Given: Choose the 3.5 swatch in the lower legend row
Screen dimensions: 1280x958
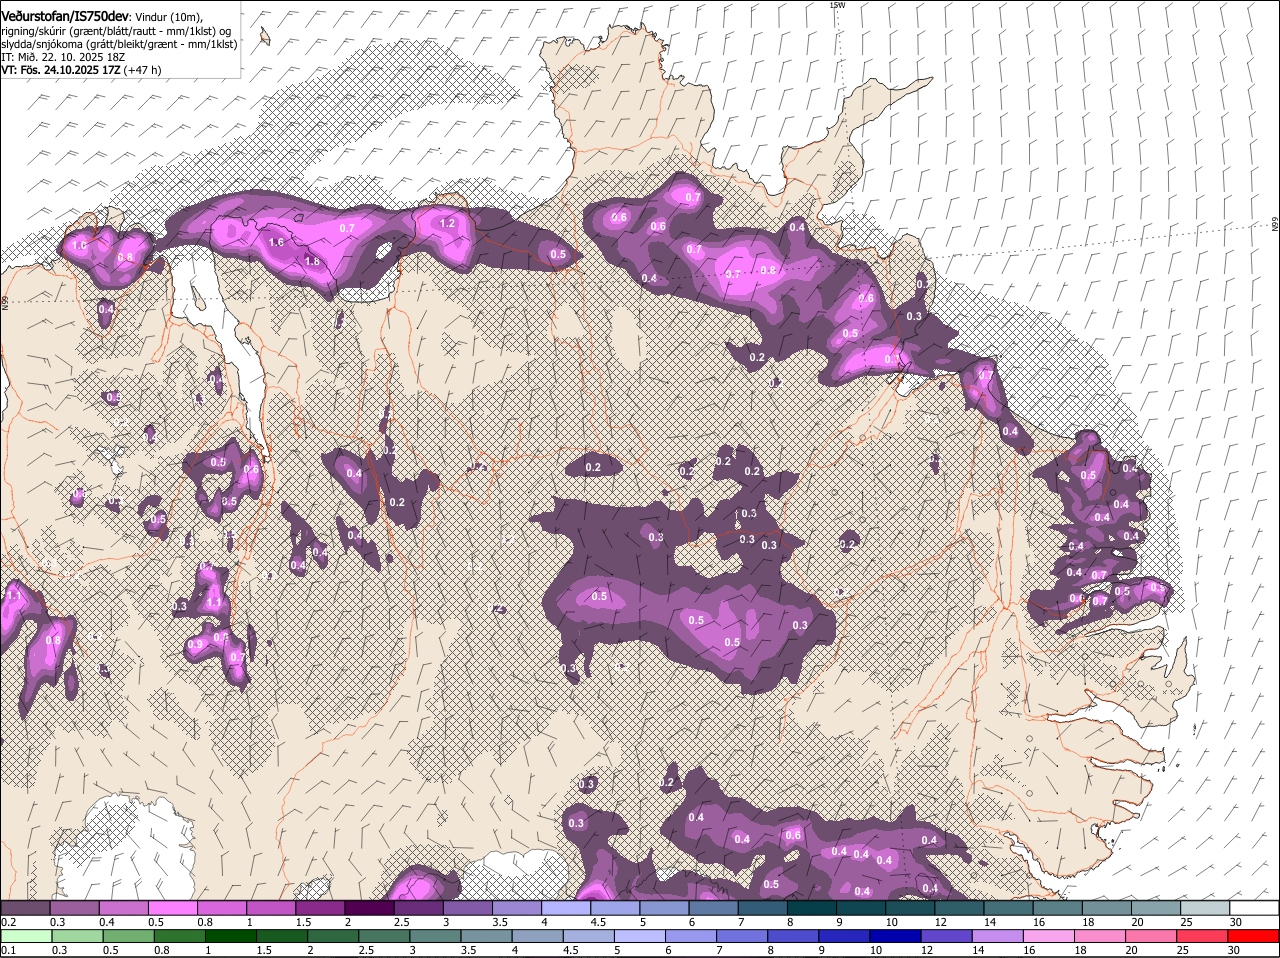Looking at the screenshot, I should (486, 936).
